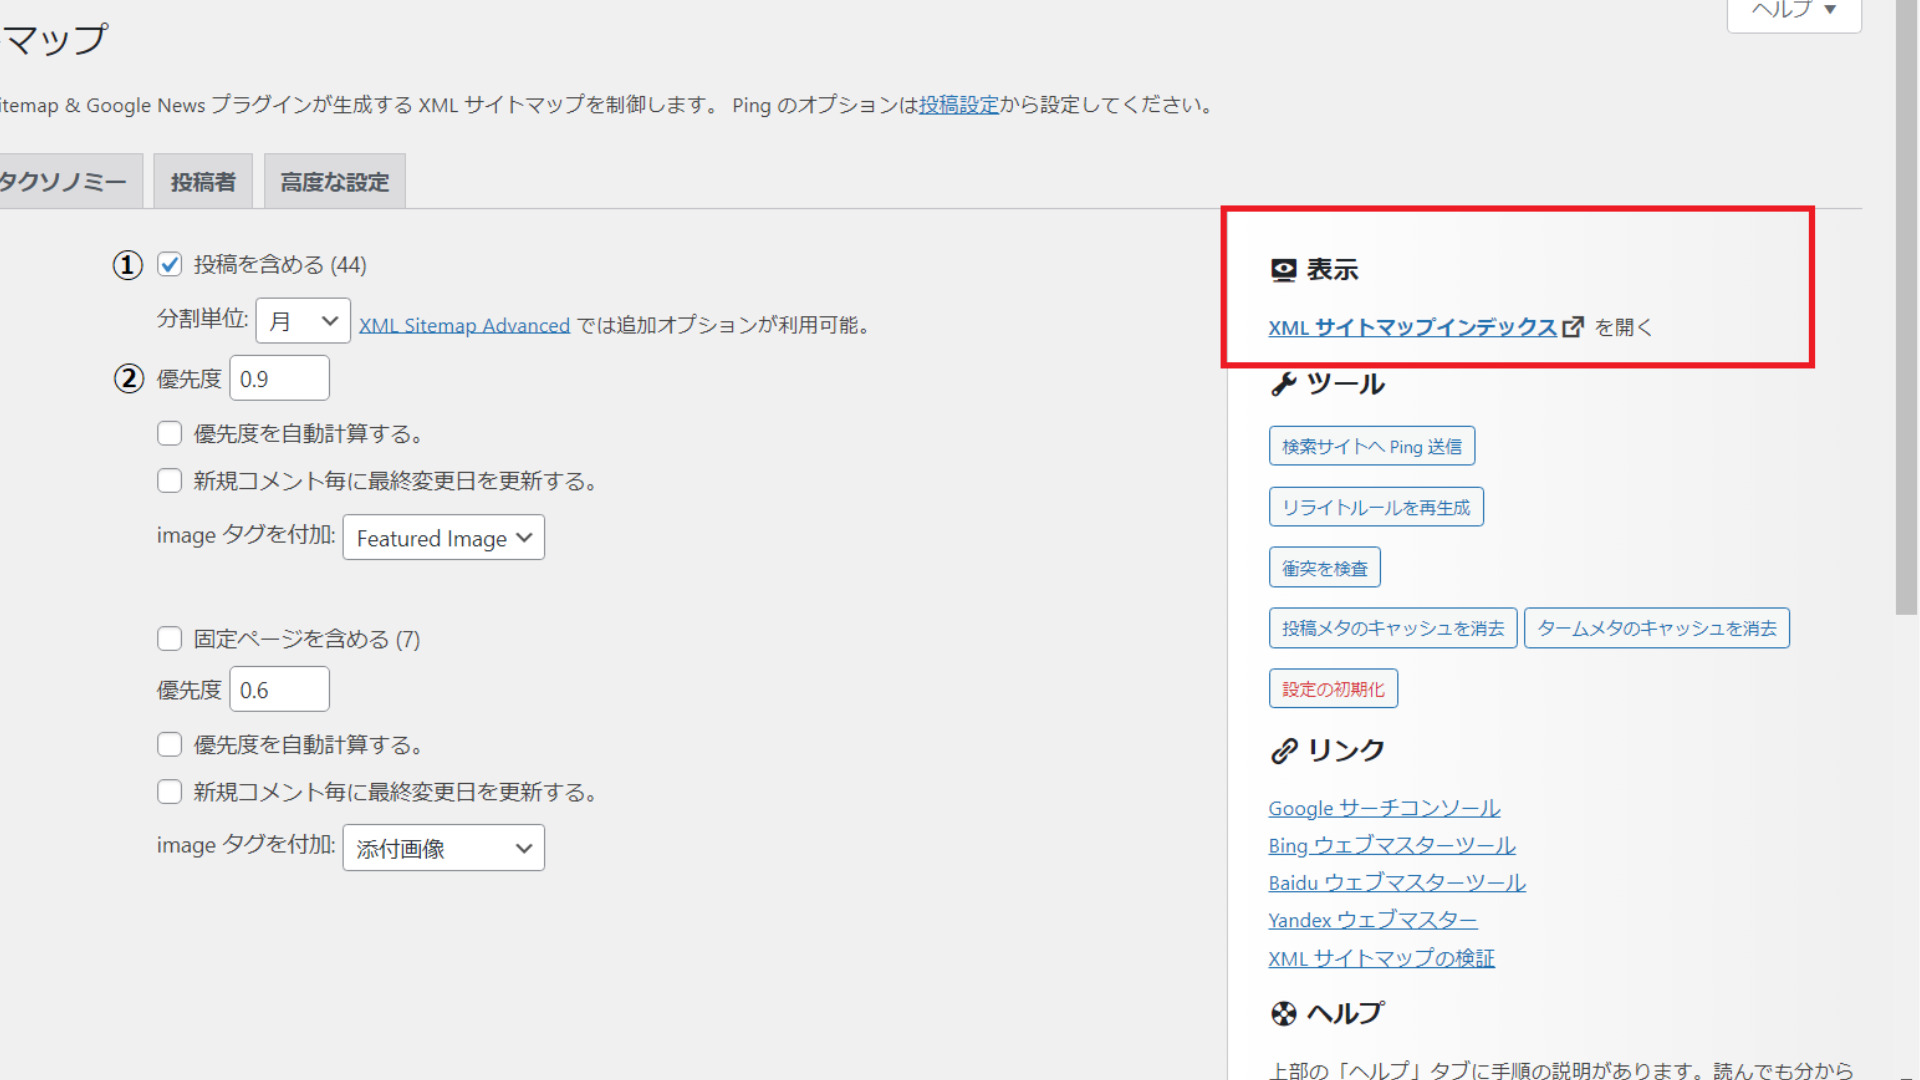Click the chain link icon beside リンク
1920x1080 pixels.
(x=1283, y=750)
